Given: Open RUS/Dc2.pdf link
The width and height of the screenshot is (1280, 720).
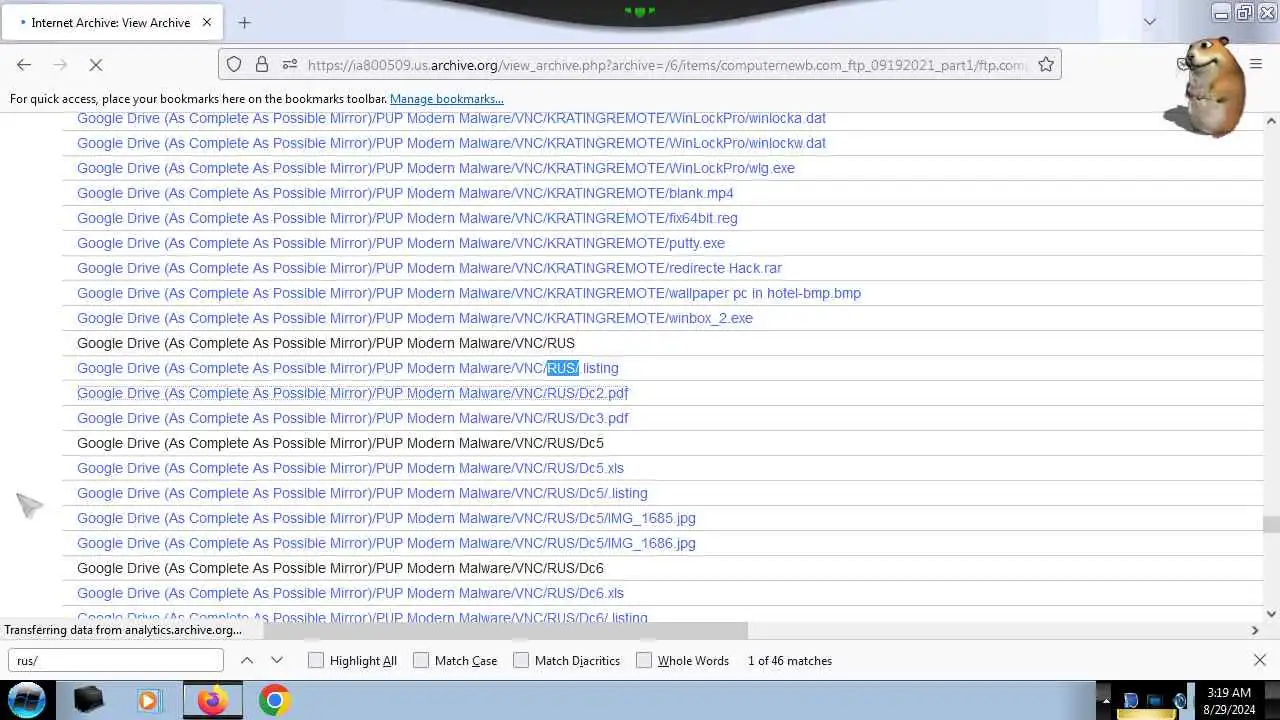Looking at the screenshot, I should coord(353,393).
